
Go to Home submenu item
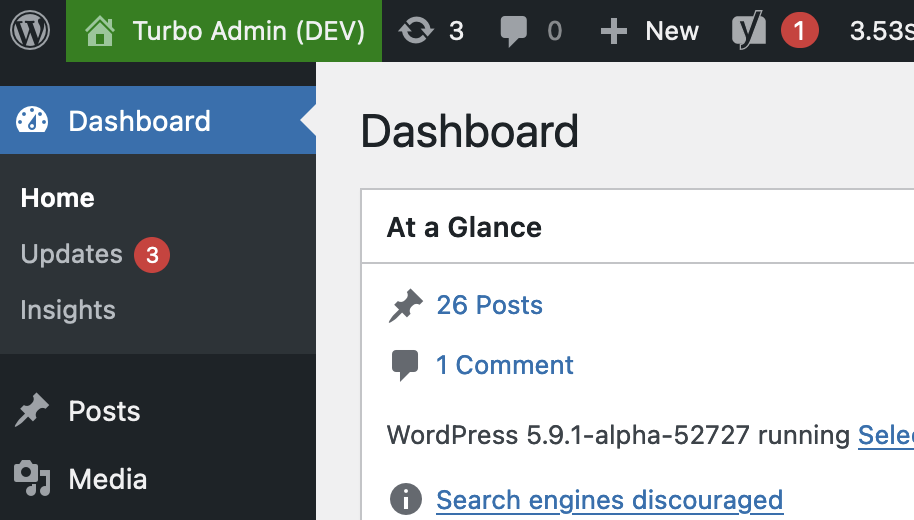click(x=58, y=198)
